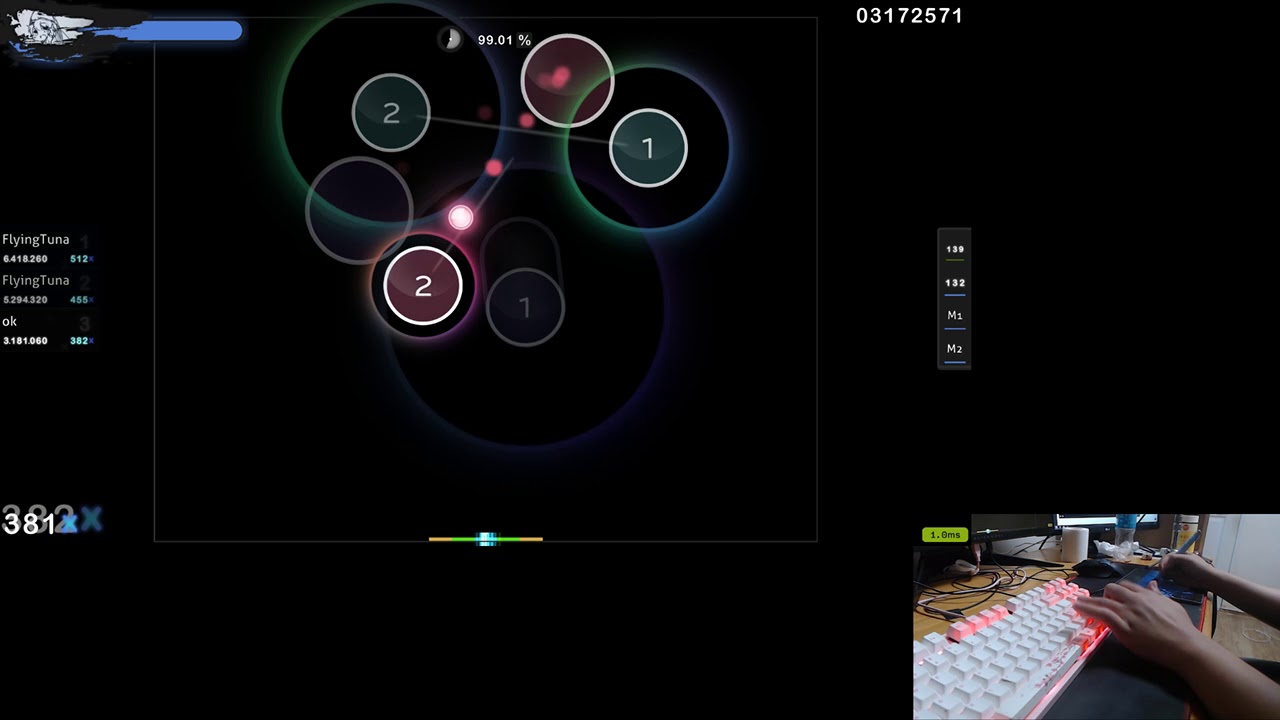
Task: Click the key counter showing 132
Action: [x=955, y=283]
